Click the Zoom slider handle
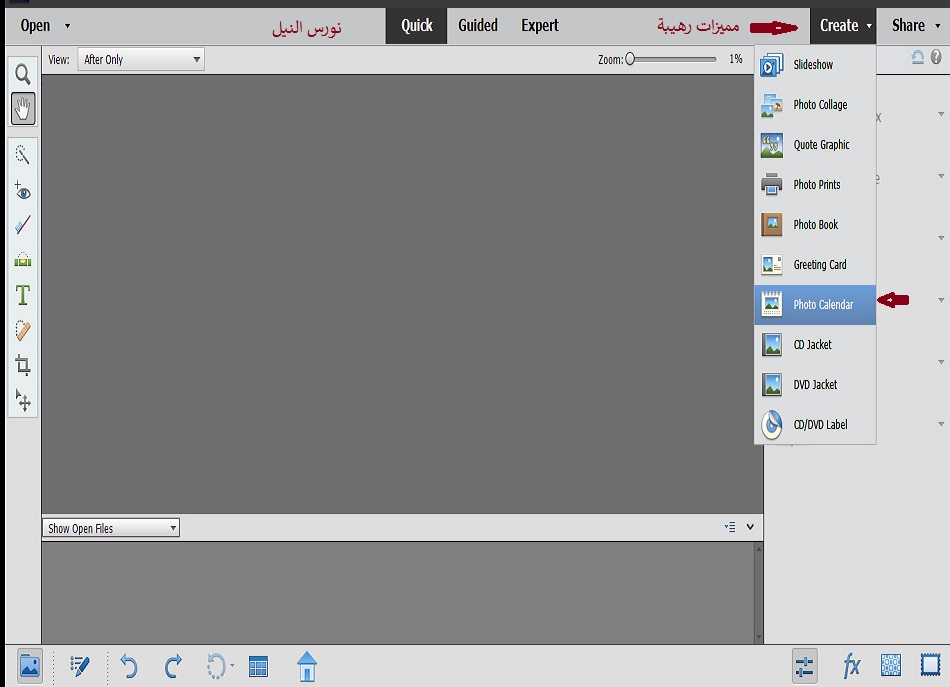Screen dimensions: 950x687 click(630, 60)
